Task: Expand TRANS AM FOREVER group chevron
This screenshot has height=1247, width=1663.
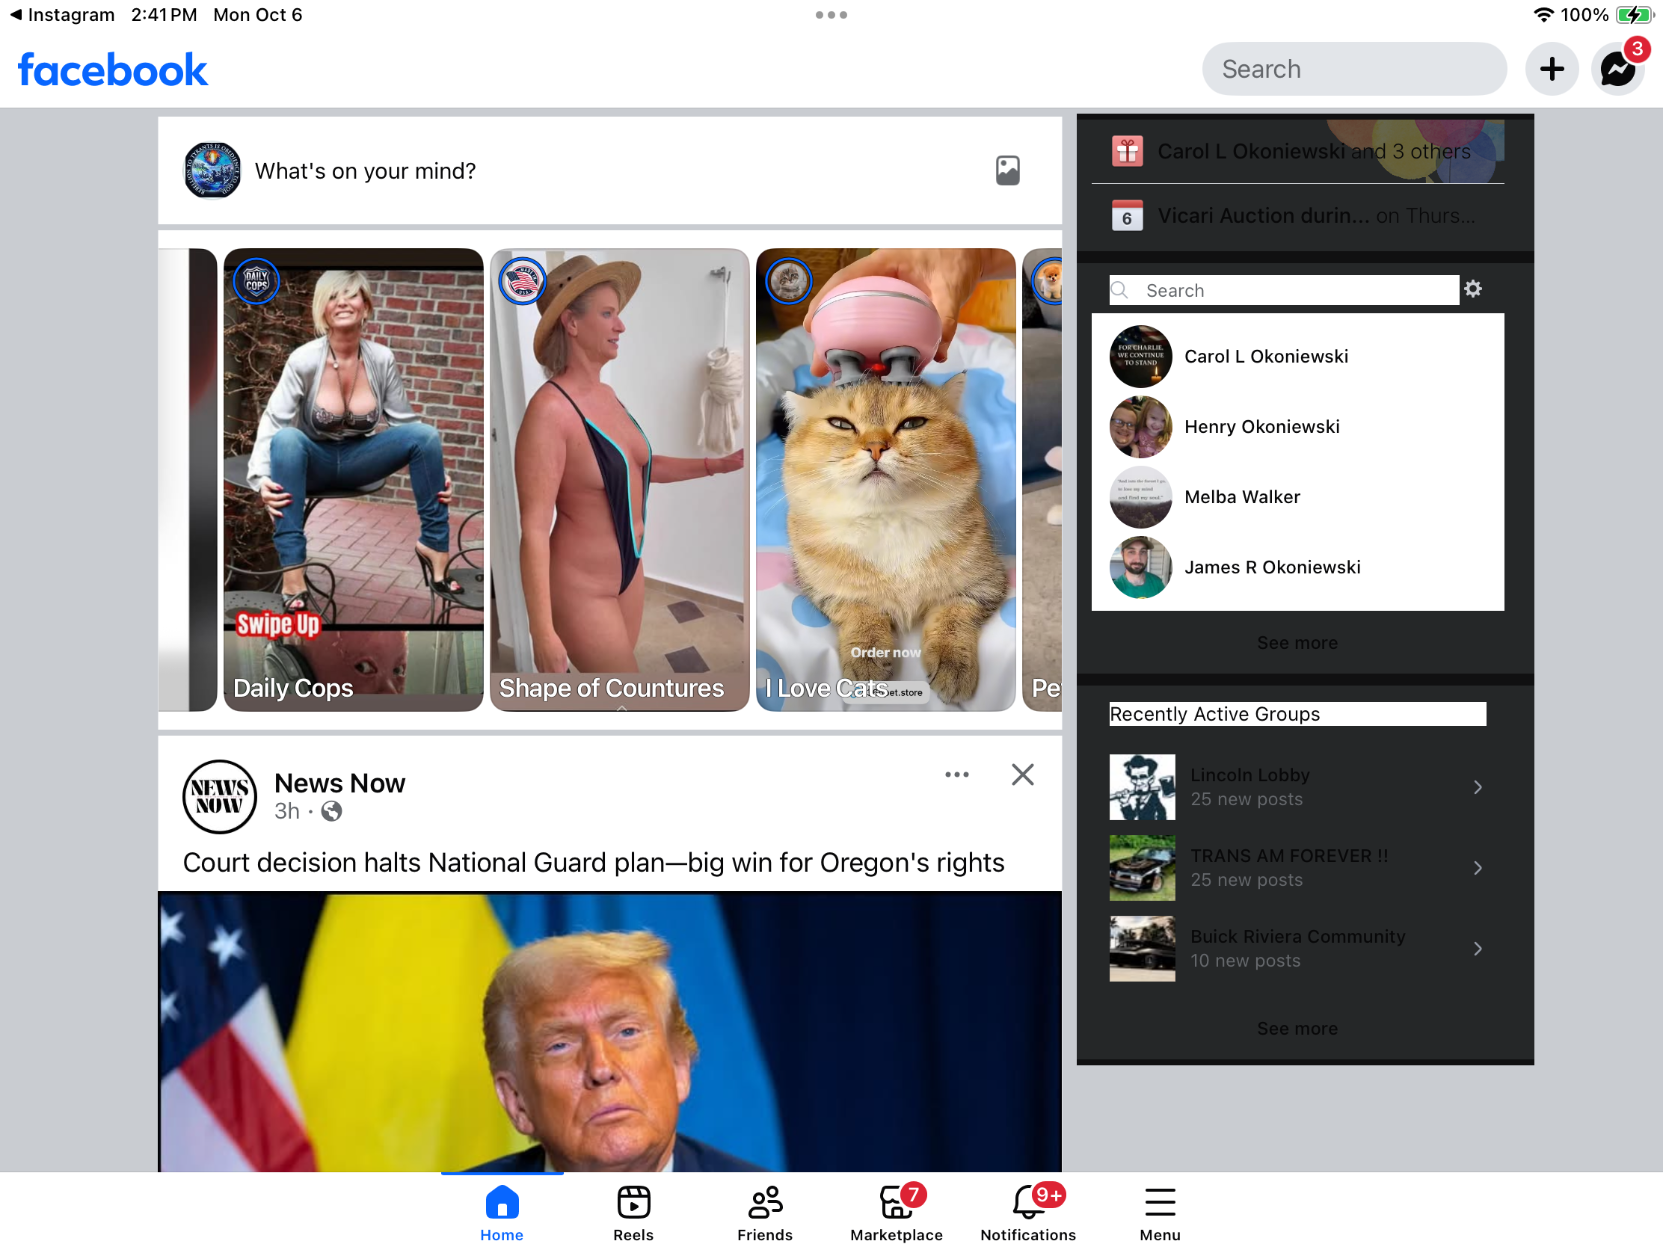Action: [x=1477, y=868]
